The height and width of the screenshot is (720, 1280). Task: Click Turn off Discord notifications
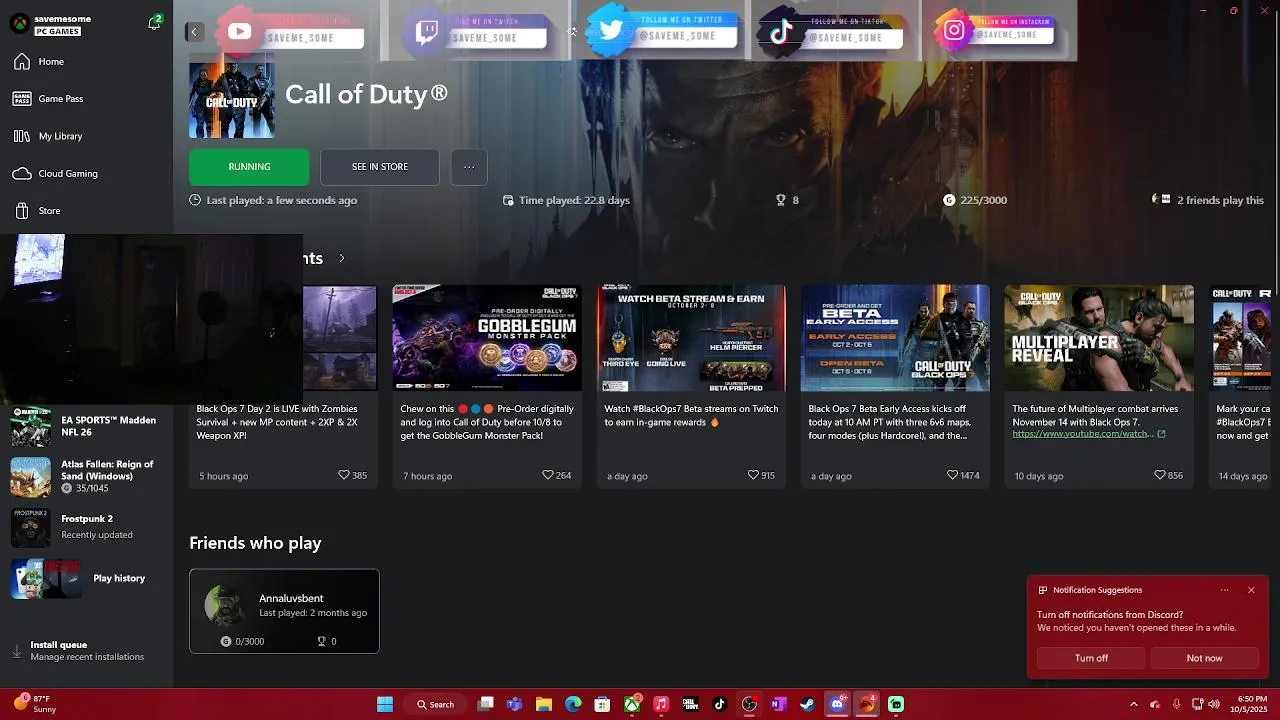(x=1091, y=658)
